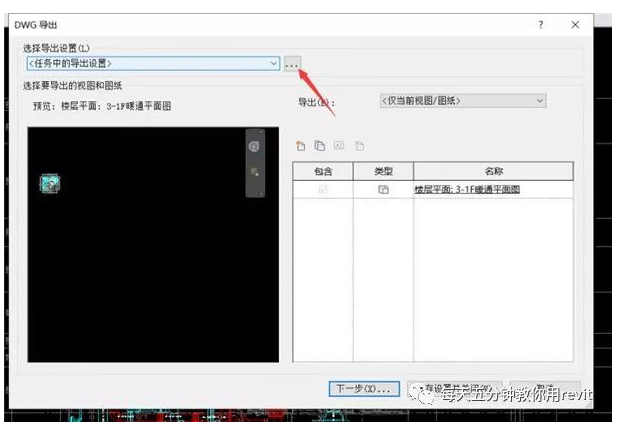The image size is (617, 425).
Task: Click the new set icon above the table
Action: [299, 146]
